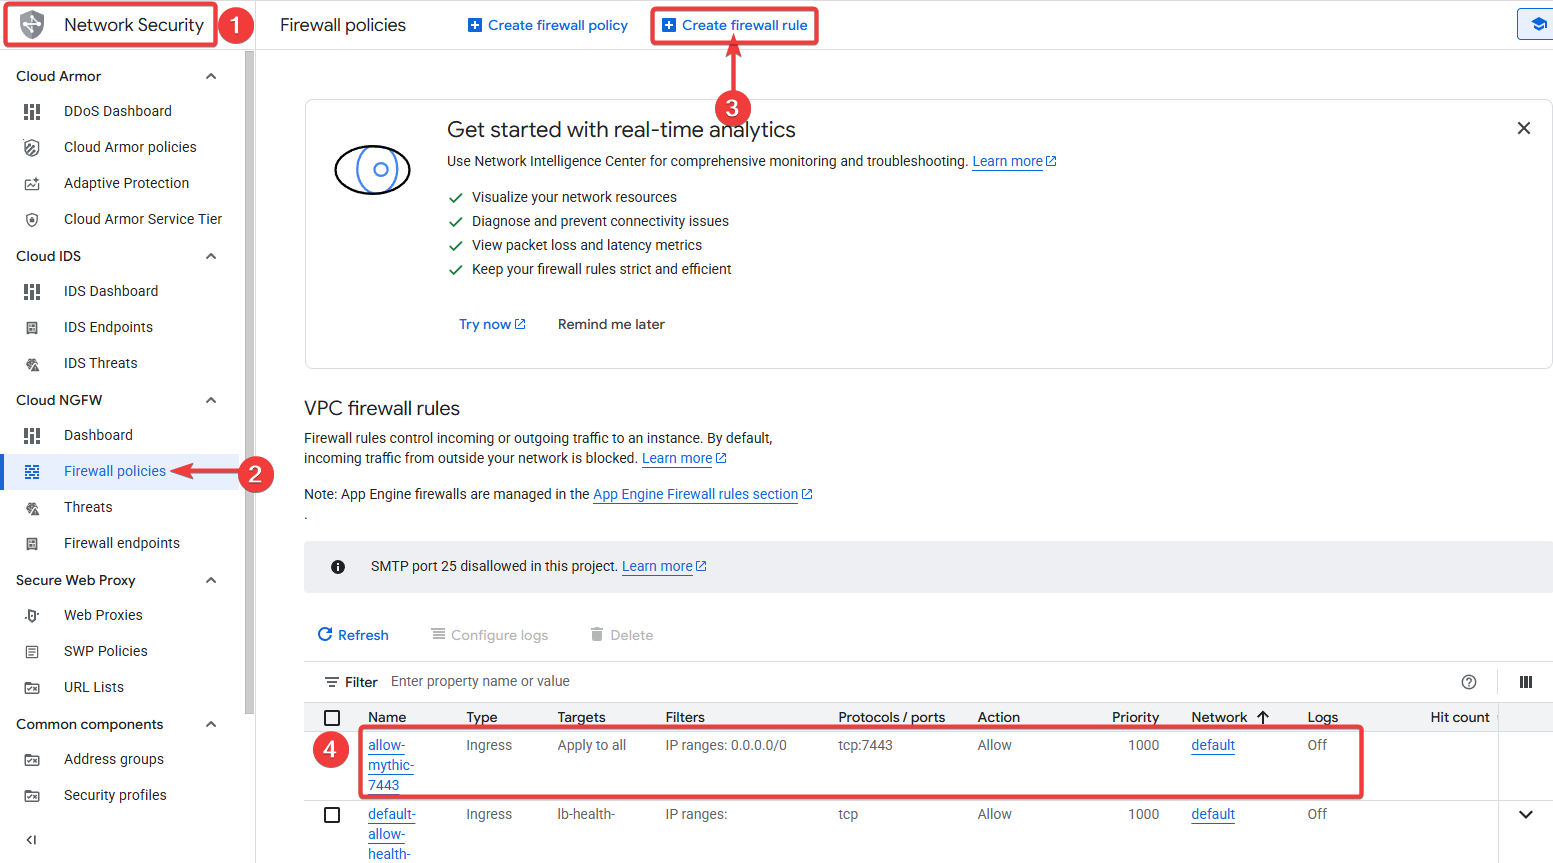1553x863 pixels.
Task: Click the Address groups icon
Action: pyautogui.click(x=32, y=759)
